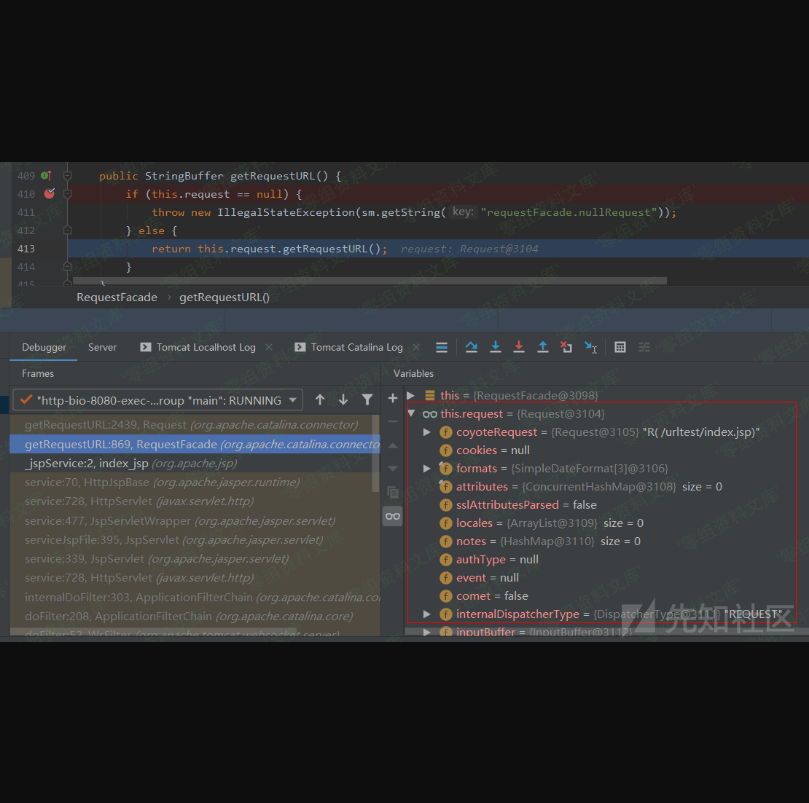Move the watch down with the Variables arrow

pyautogui.click(x=393, y=469)
